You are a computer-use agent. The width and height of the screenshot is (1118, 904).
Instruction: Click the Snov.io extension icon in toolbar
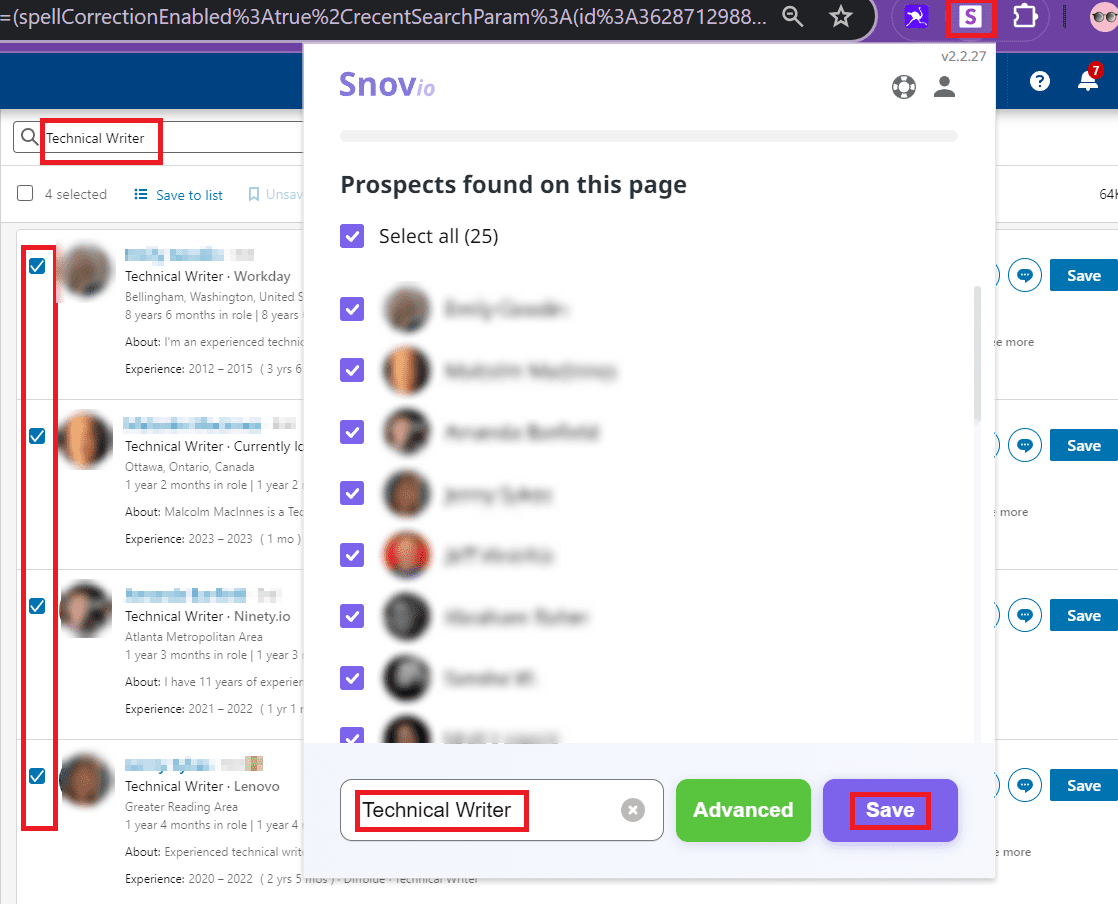tap(970, 18)
